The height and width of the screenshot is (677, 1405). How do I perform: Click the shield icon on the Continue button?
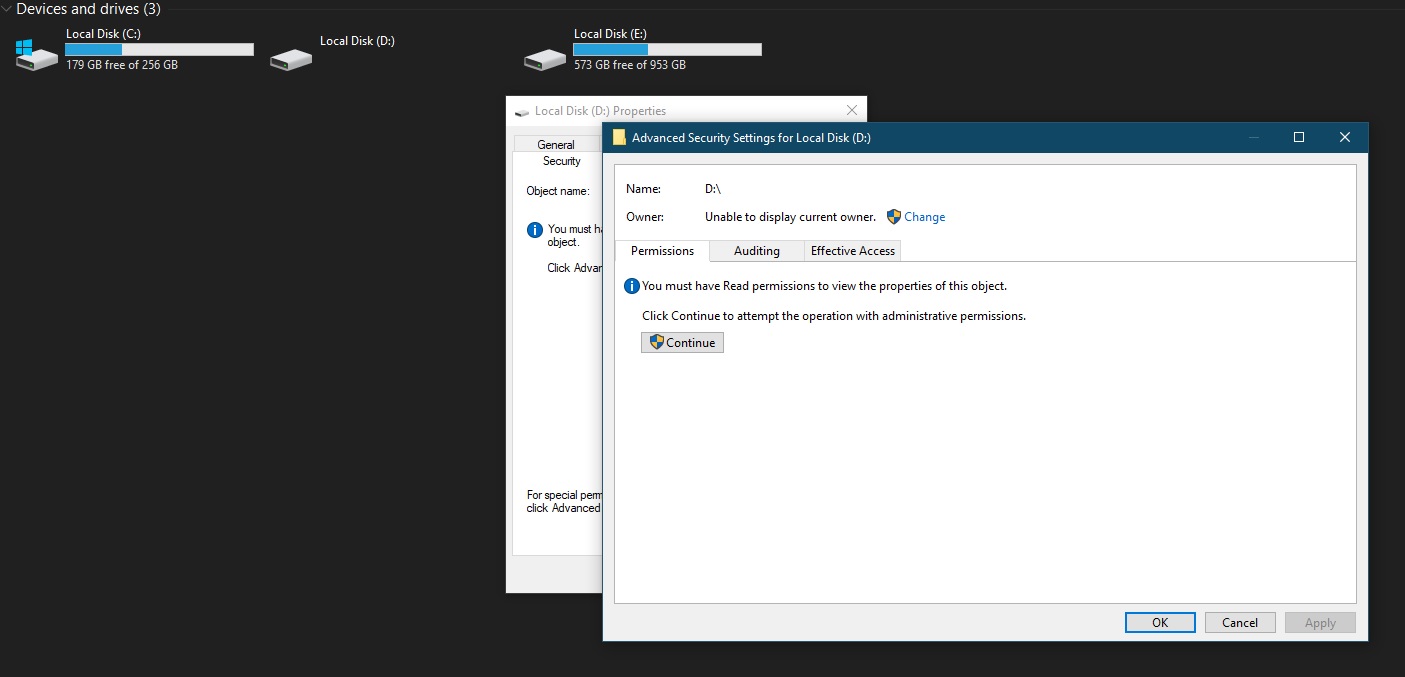(655, 342)
